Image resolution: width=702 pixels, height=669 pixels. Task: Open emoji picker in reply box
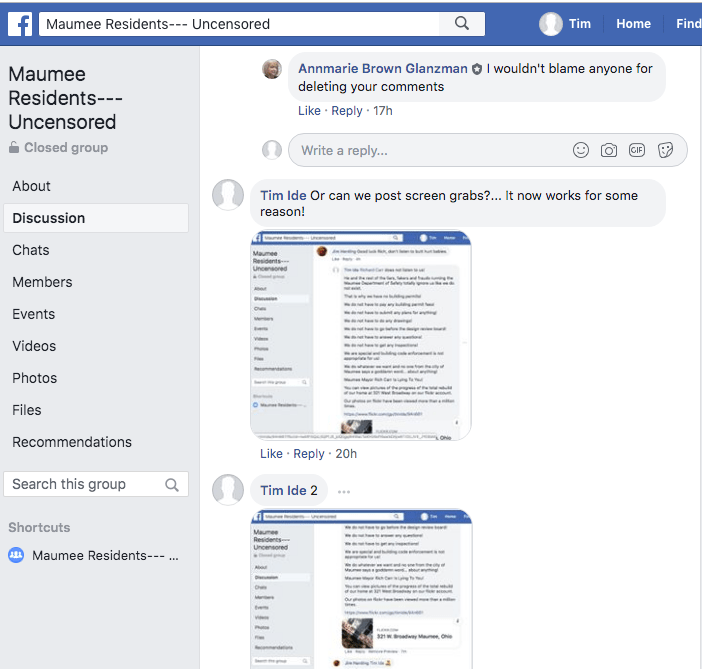click(x=581, y=150)
